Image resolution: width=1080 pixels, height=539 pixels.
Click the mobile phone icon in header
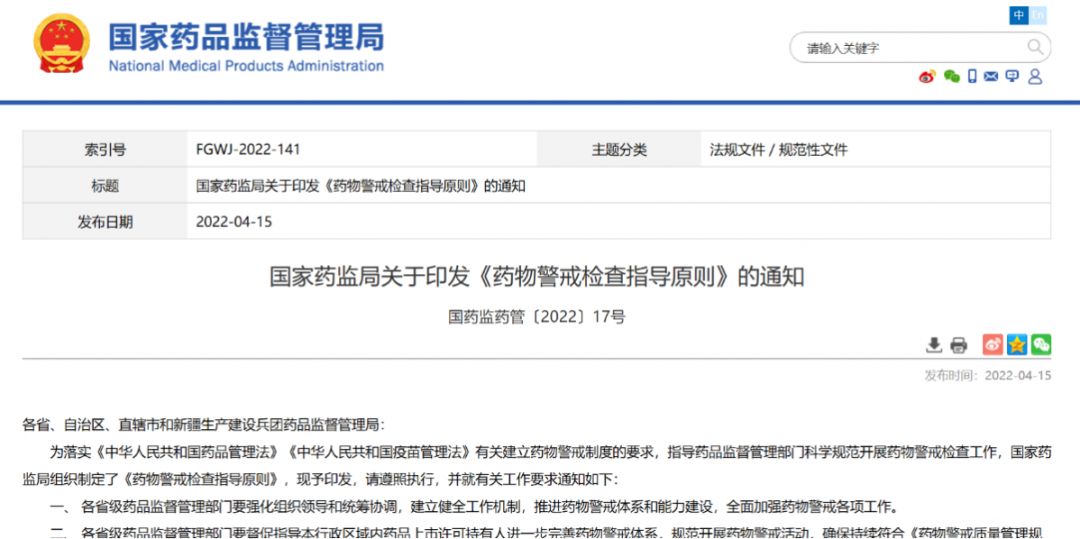click(972, 77)
